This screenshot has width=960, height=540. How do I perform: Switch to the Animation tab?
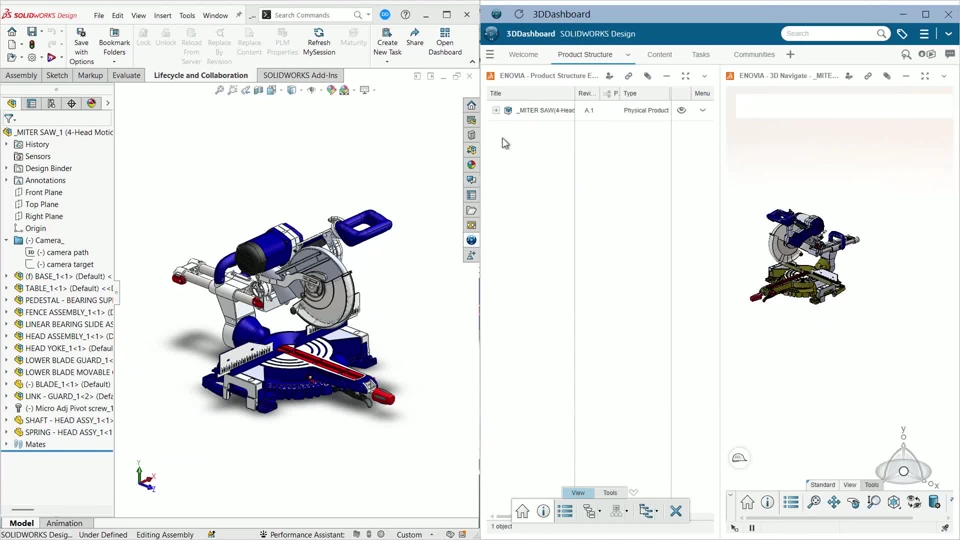tap(64, 523)
